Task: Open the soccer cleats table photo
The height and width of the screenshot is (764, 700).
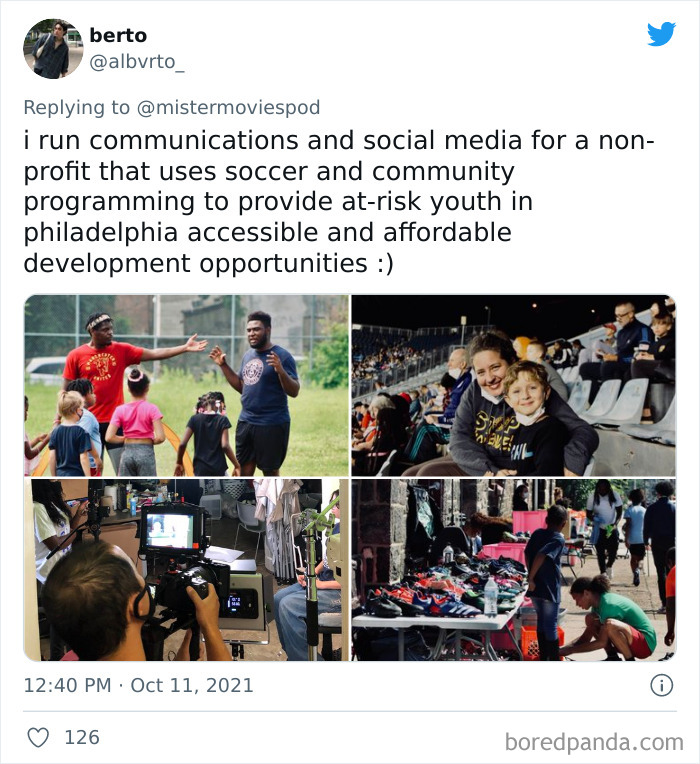Action: pos(513,570)
